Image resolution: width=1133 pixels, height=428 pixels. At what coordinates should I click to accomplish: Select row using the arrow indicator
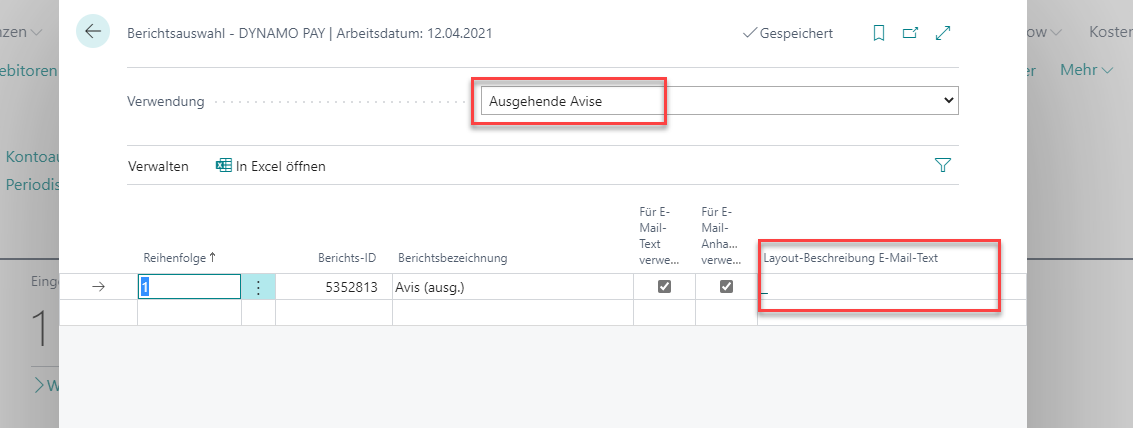98,287
